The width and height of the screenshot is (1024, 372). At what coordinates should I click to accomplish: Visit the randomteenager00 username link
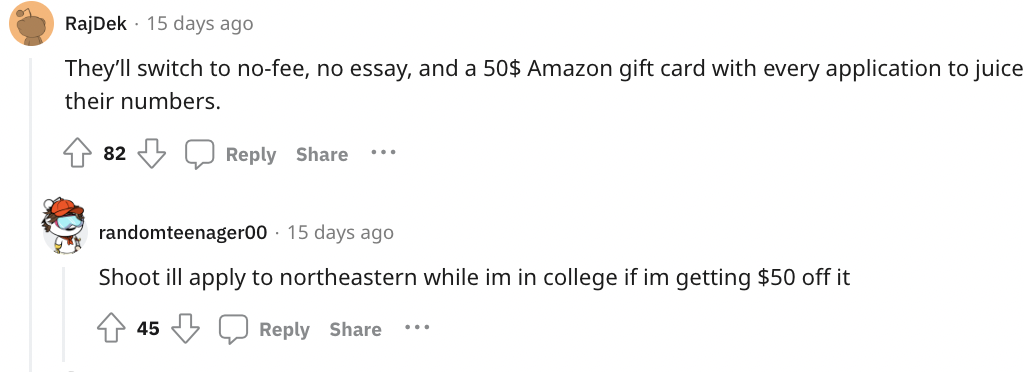[183, 232]
